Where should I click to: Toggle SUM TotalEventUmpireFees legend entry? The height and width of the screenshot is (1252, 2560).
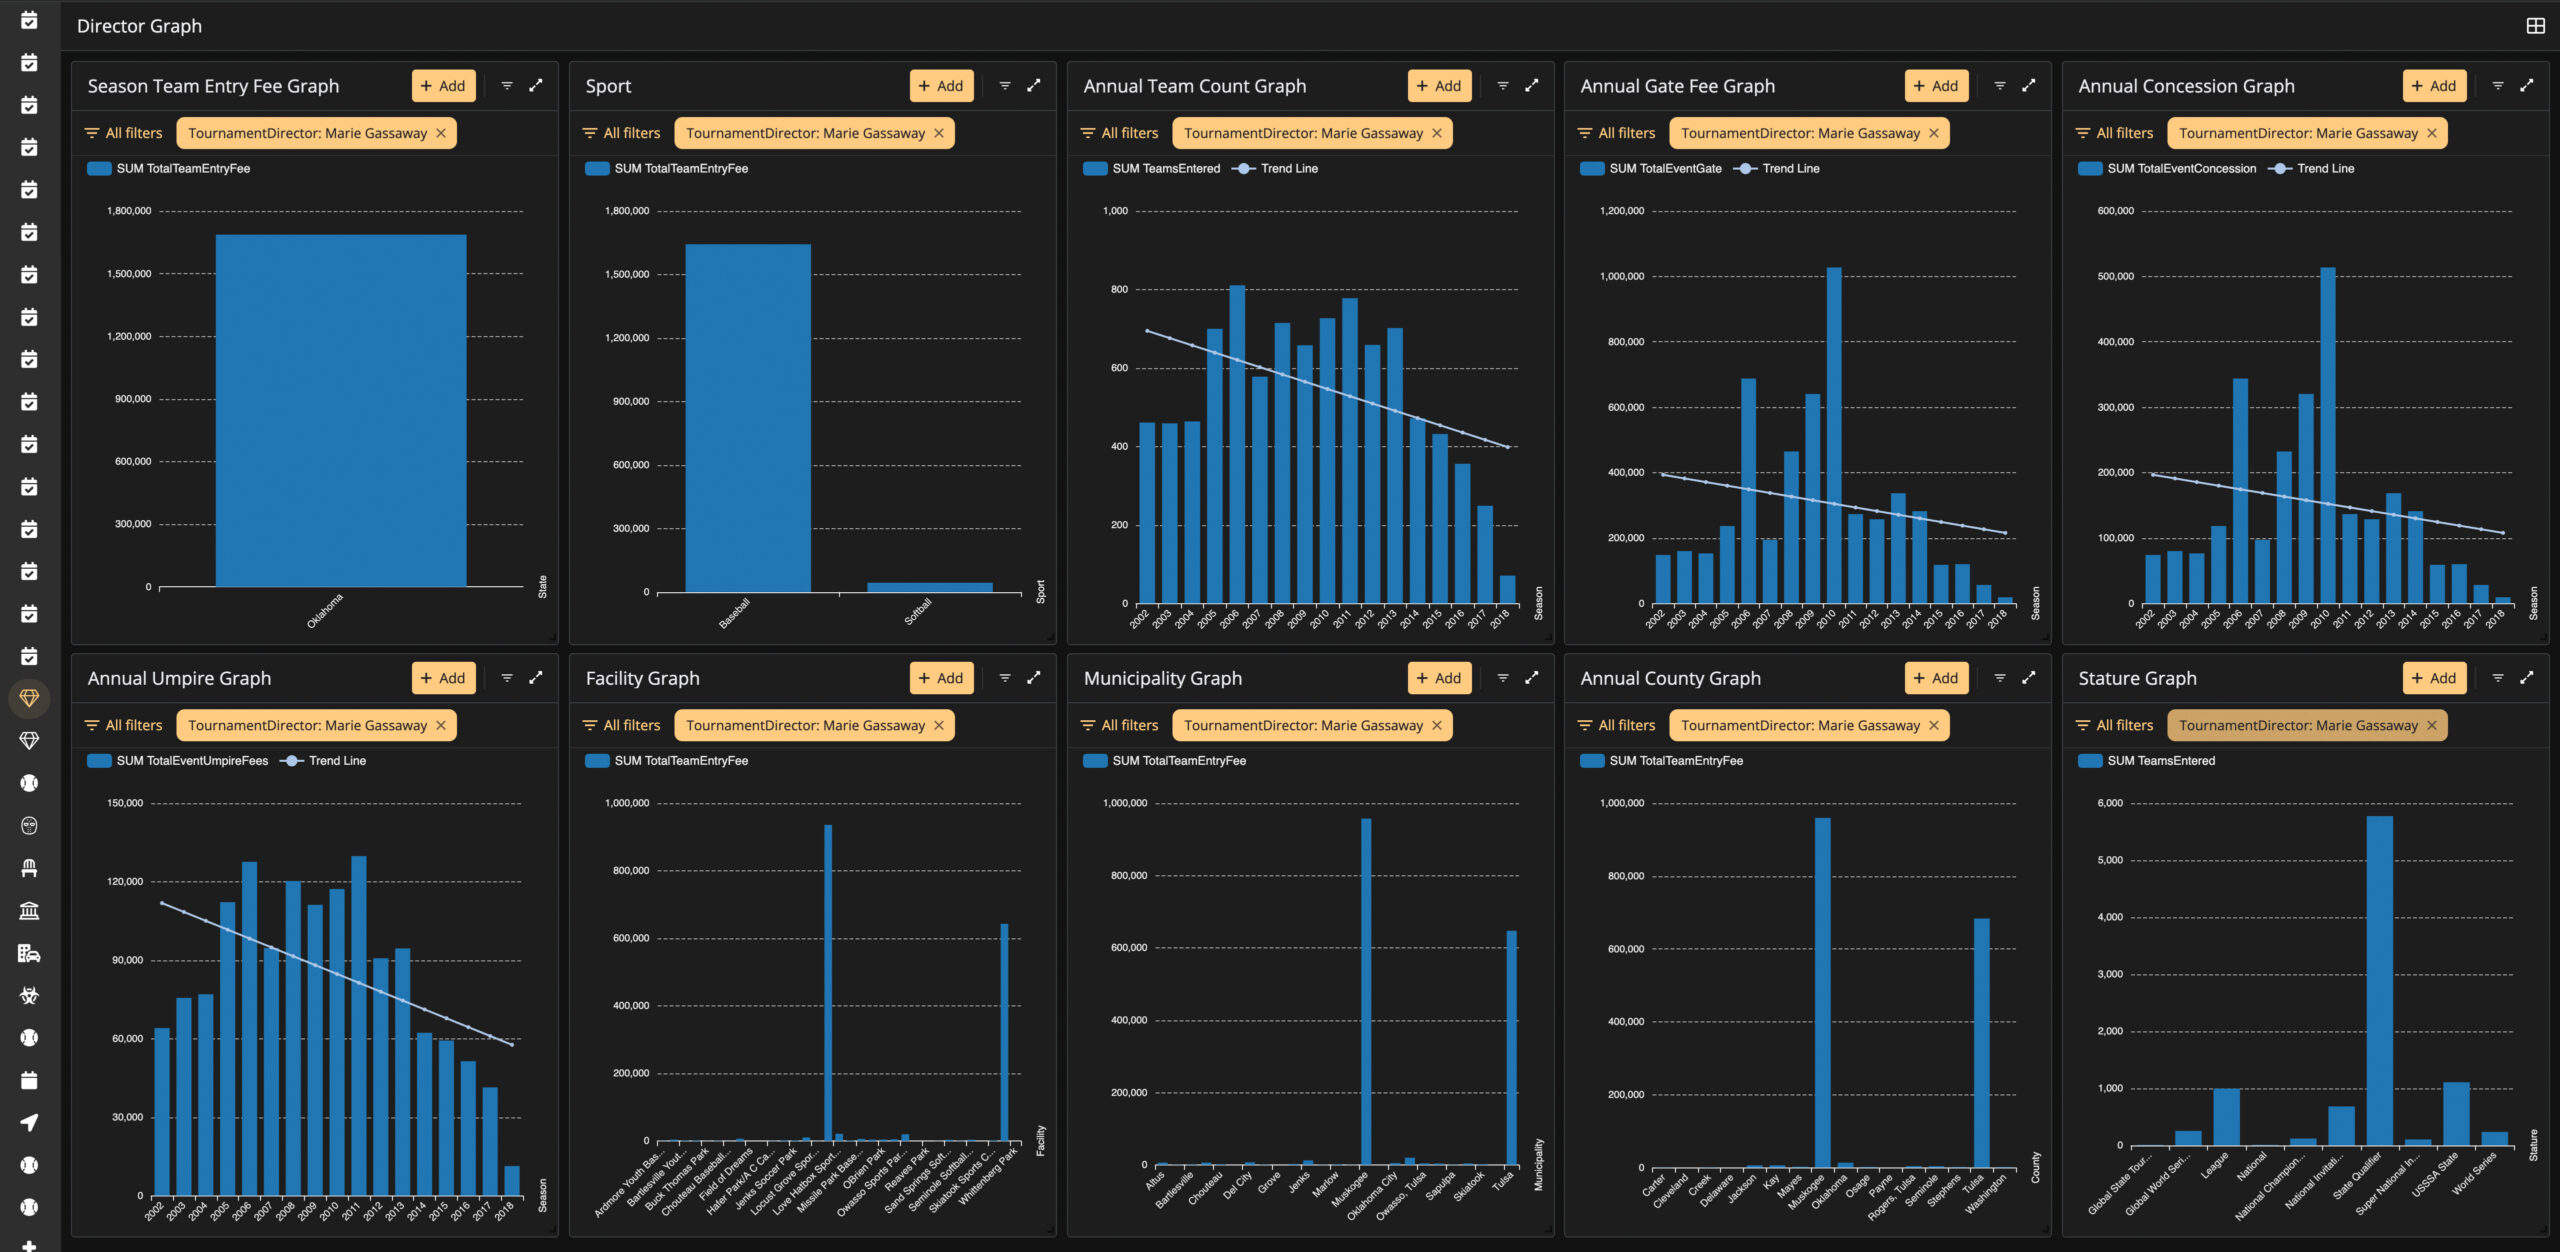coord(178,761)
